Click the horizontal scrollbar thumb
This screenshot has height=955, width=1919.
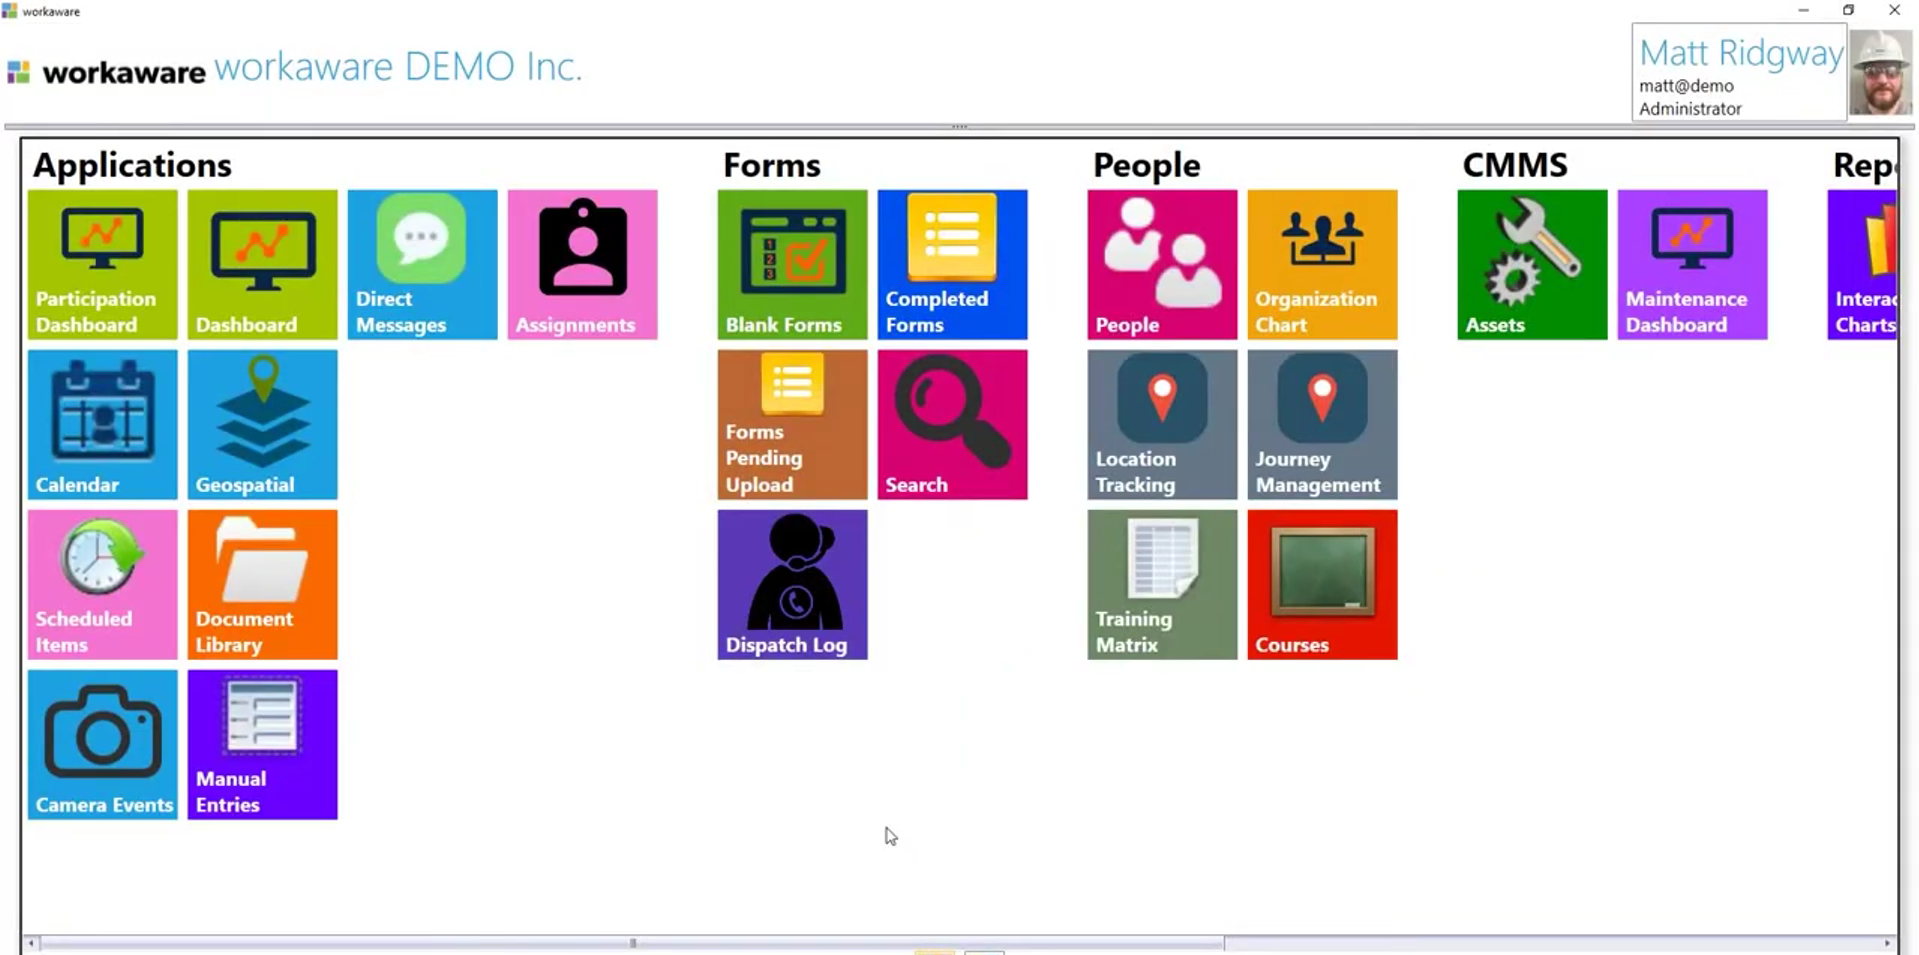(632, 943)
